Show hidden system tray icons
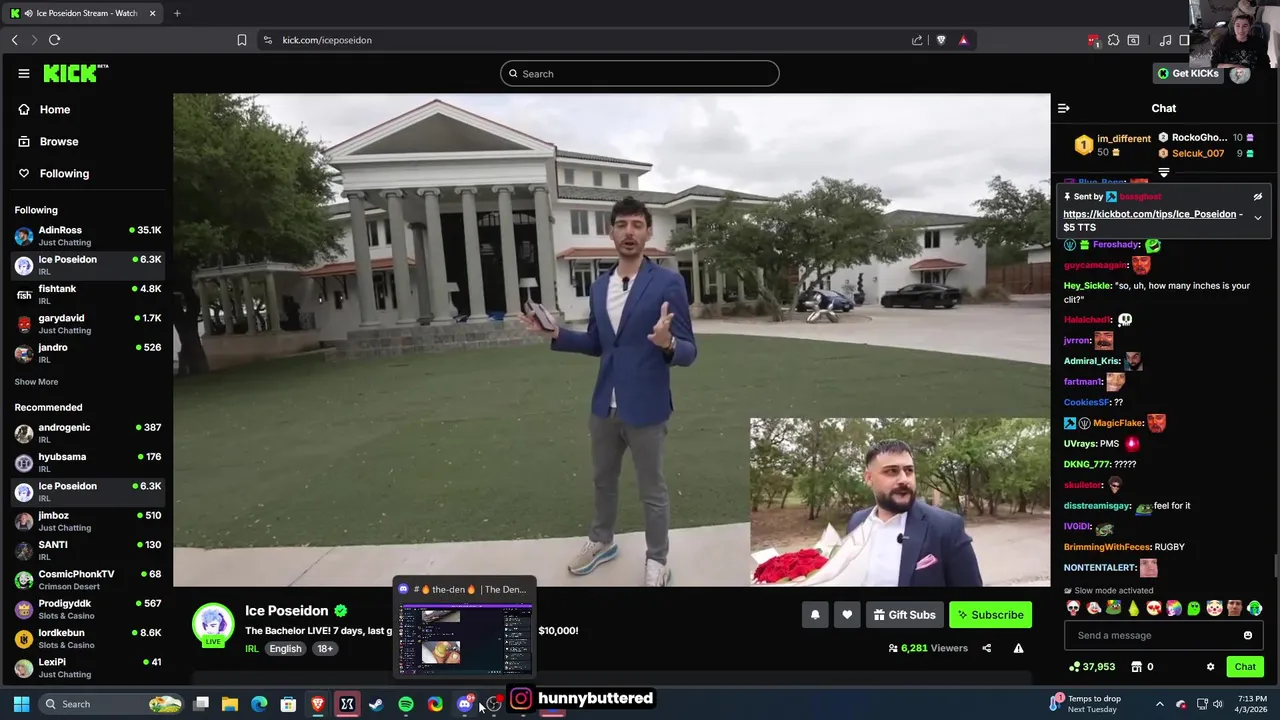Screen dimensions: 1280x720 click(1159, 704)
